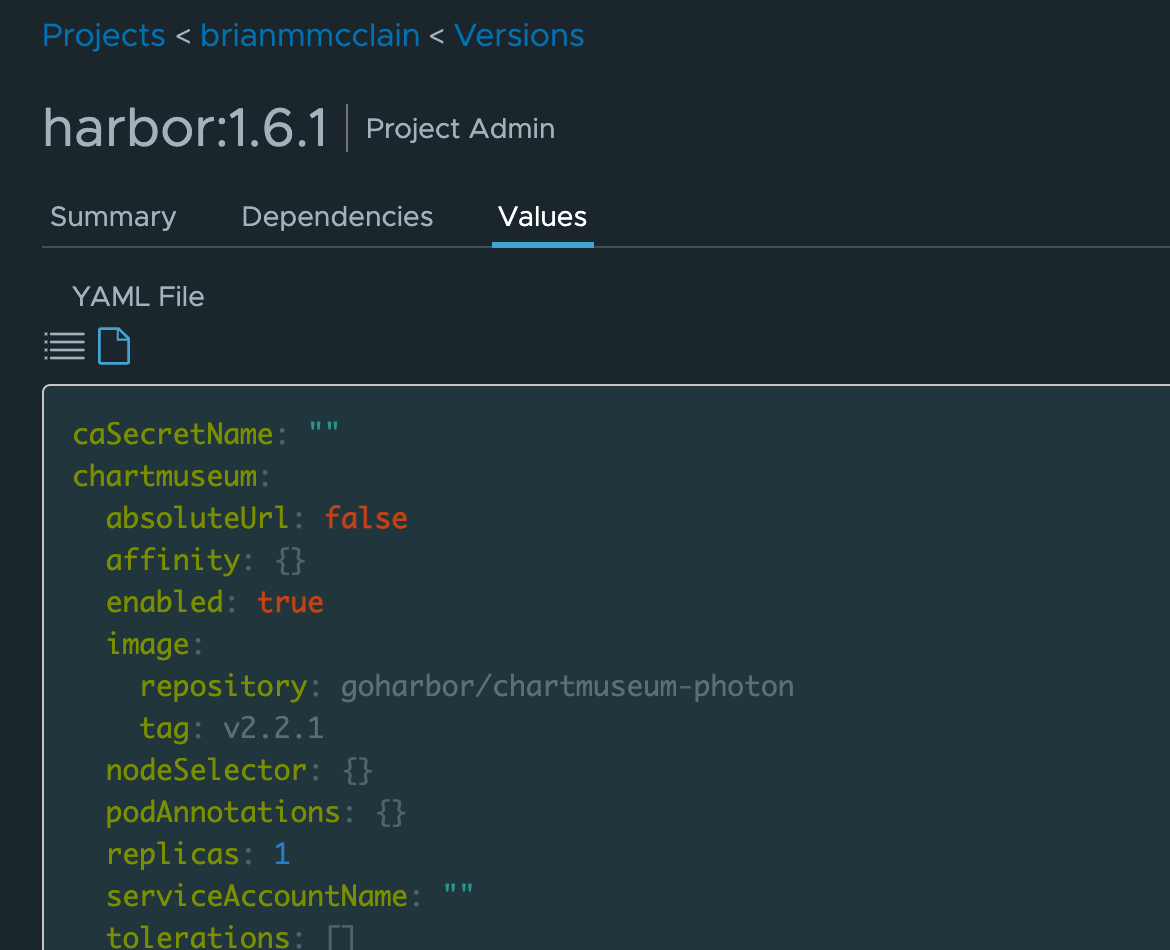Click the chartmuseum section key

(165, 476)
